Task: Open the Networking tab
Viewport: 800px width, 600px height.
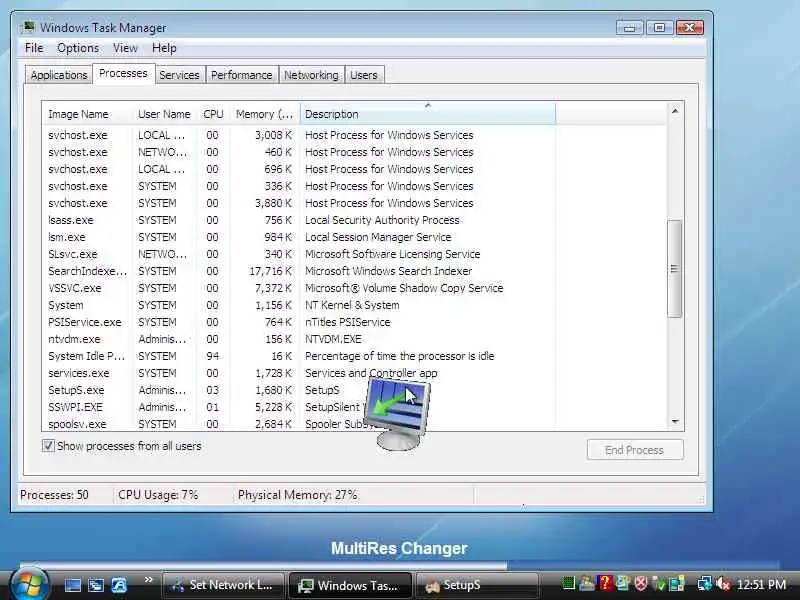Action: point(311,75)
